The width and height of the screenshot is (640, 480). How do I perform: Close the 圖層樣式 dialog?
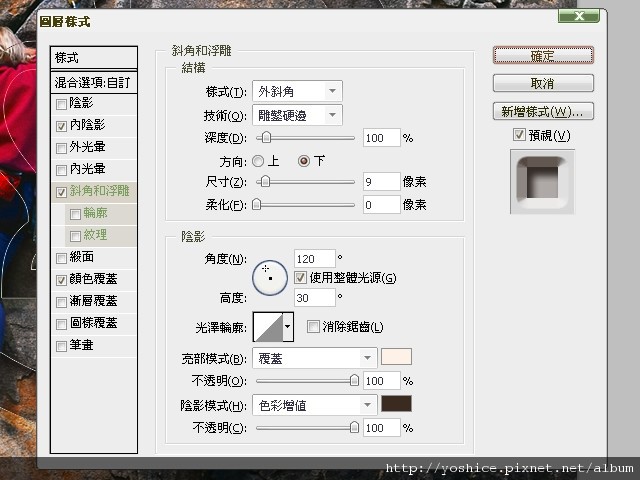coord(579,16)
